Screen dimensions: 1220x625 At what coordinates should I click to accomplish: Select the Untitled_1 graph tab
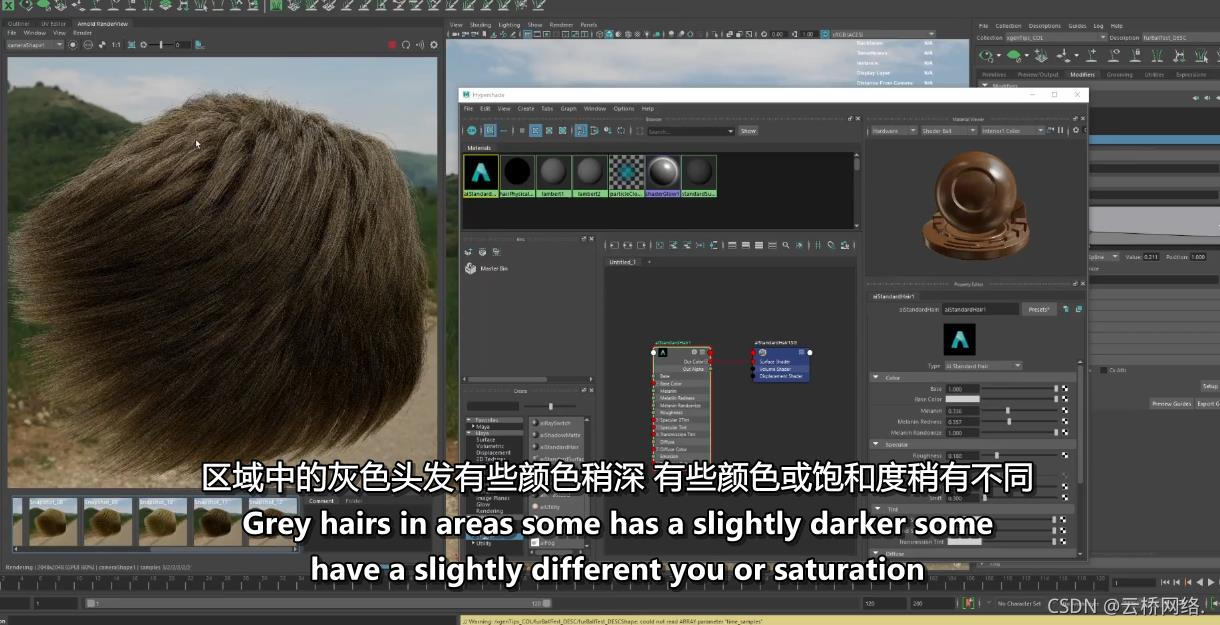point(622,262)
